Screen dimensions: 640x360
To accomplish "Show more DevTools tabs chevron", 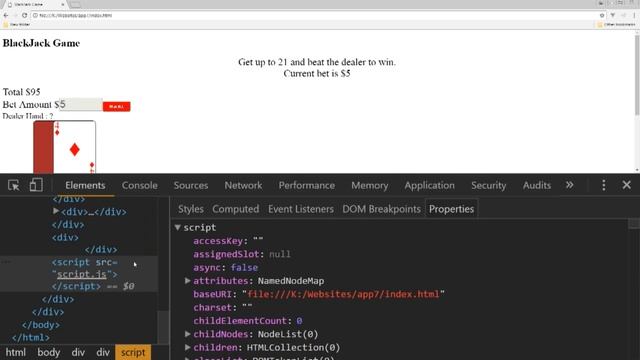I will coord(569,185).
